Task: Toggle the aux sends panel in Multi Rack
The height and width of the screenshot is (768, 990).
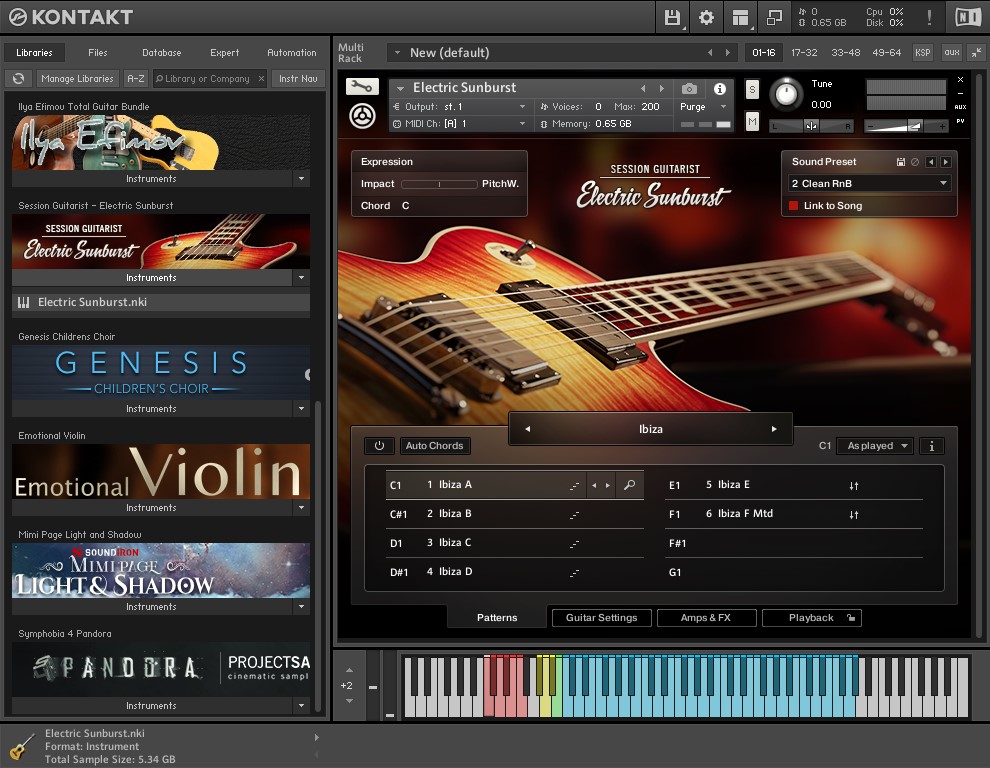Action: 951,52
